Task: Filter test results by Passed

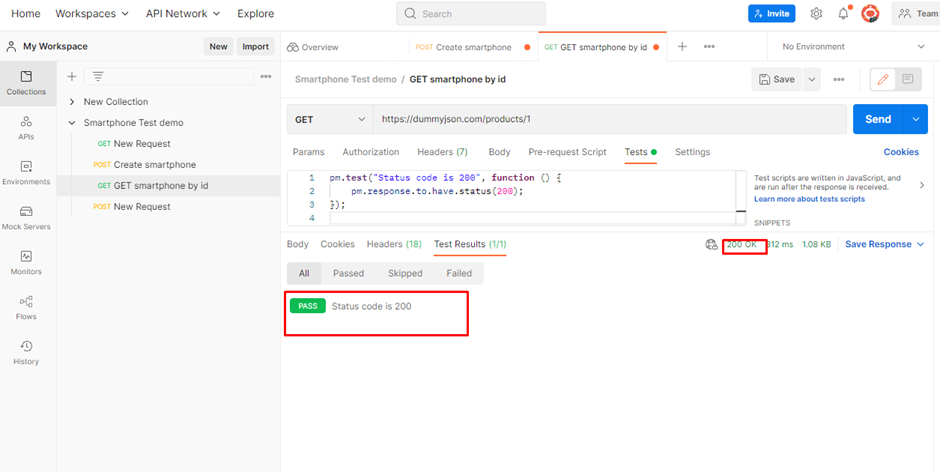Action: click(x=348, y=273)
